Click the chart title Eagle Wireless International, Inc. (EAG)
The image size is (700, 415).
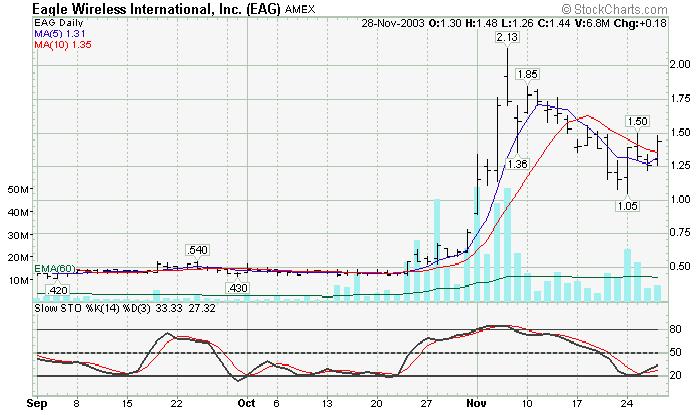coord(157,9)
